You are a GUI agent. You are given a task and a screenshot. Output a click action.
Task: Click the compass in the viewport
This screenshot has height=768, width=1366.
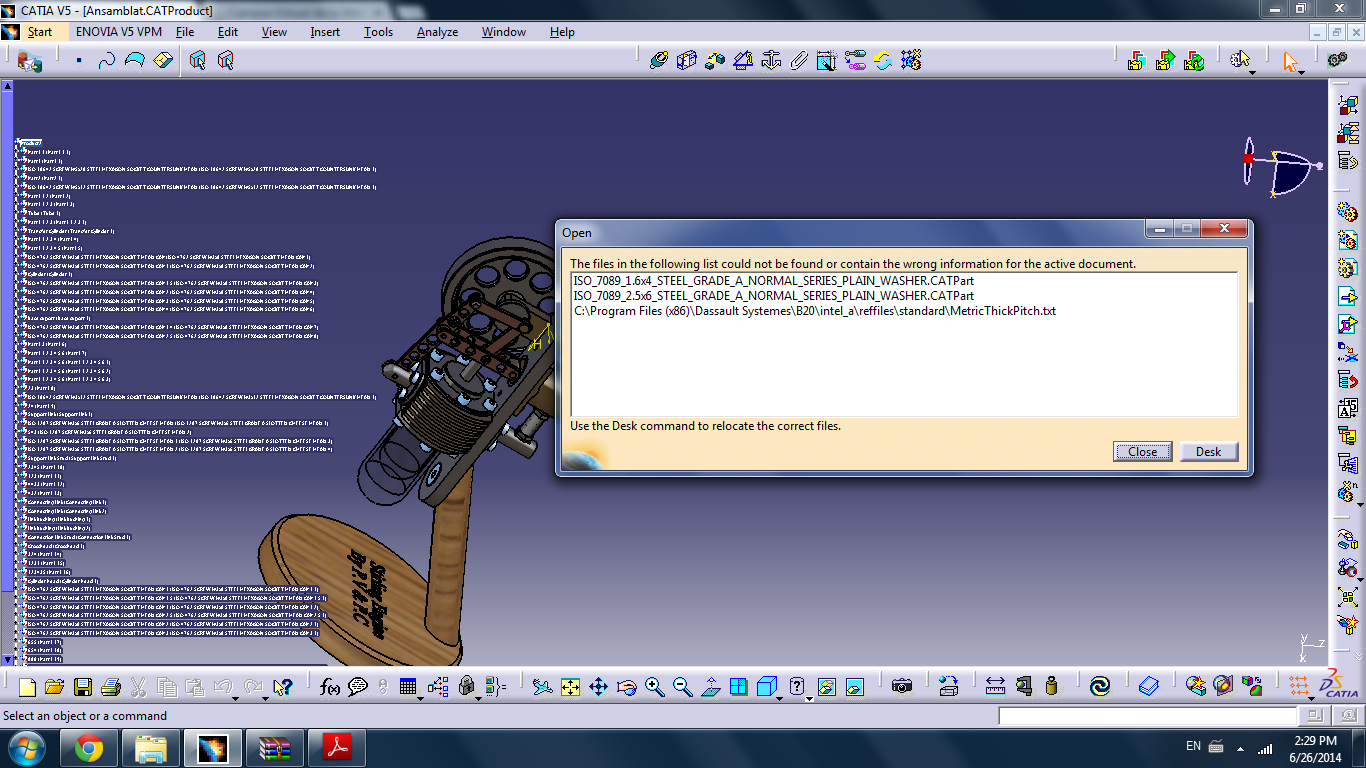pyautogui.click(x=1281, y=169)
